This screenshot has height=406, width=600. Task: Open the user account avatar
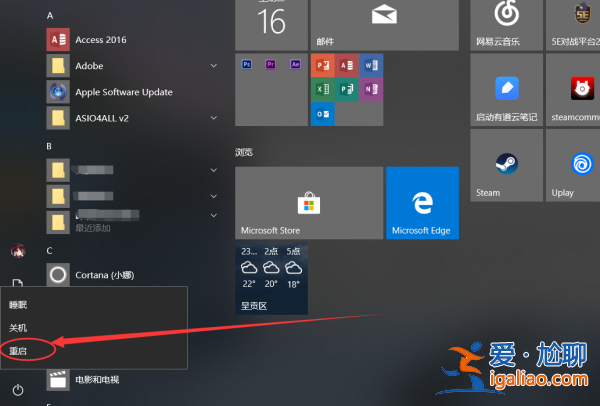tap(18, 251)
